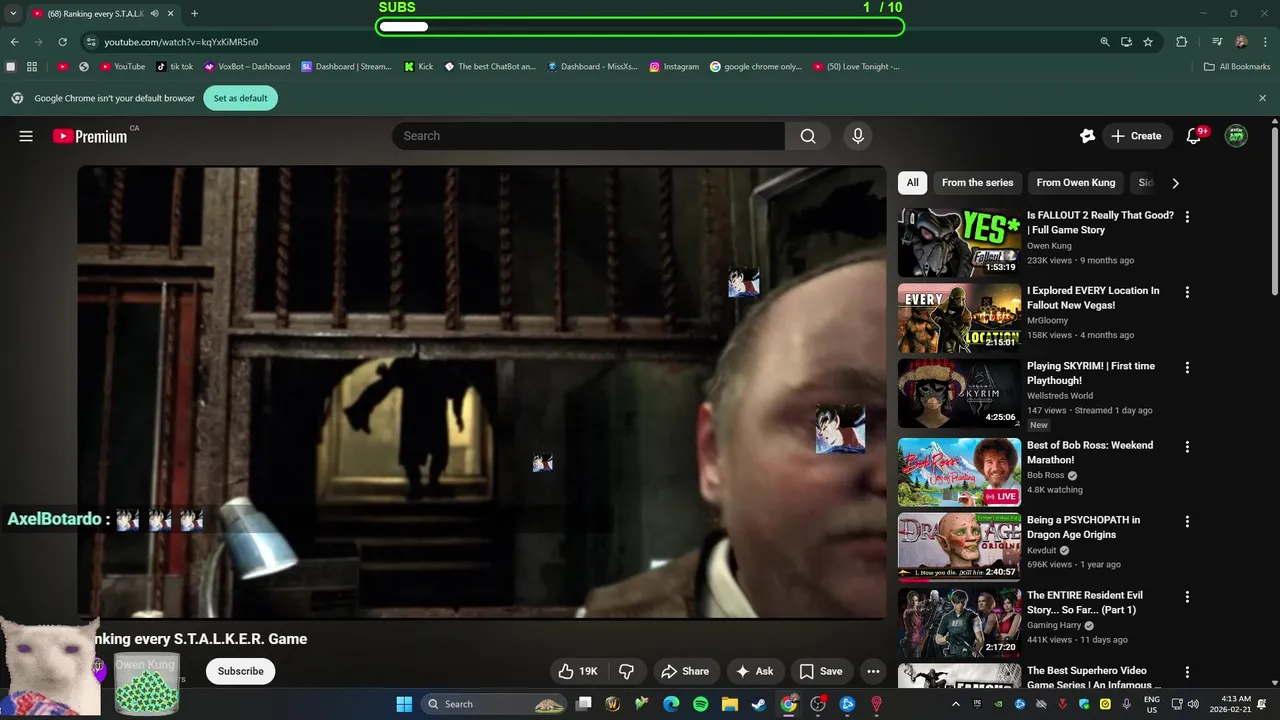The image size is (1280, 720).
Task: Expand Chrome tab search dropdown
Action: click(13, 14)
